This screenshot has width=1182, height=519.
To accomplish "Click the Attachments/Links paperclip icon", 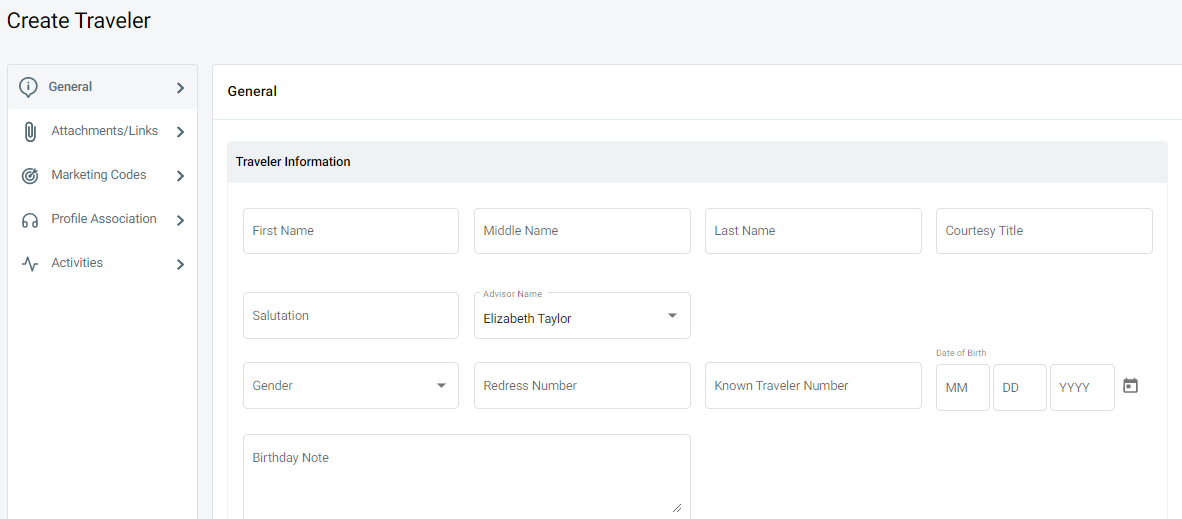I will pyautogui.click(x=30, y=132).
